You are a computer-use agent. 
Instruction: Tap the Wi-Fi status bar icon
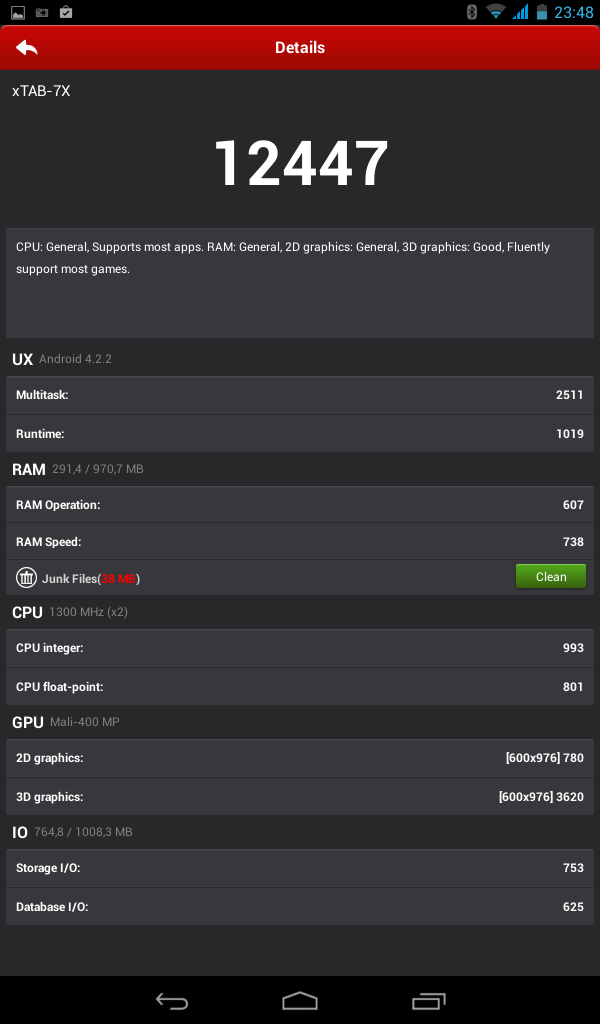coord(497,12)
